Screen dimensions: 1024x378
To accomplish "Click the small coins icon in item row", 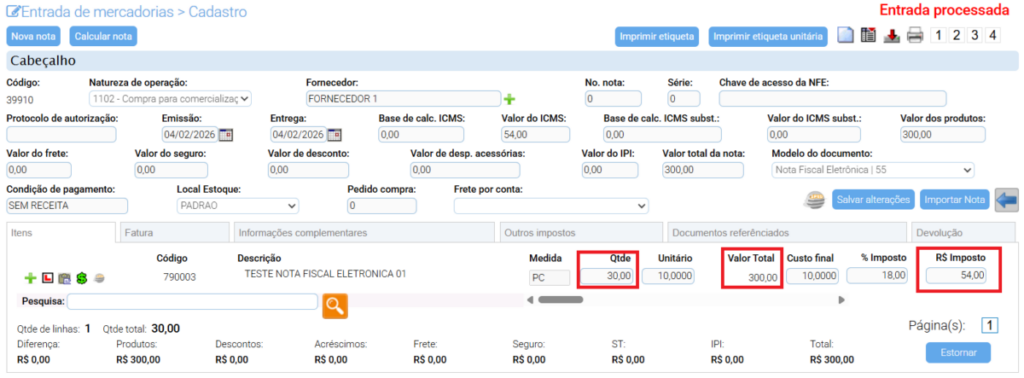I will (x=99, y=278).
